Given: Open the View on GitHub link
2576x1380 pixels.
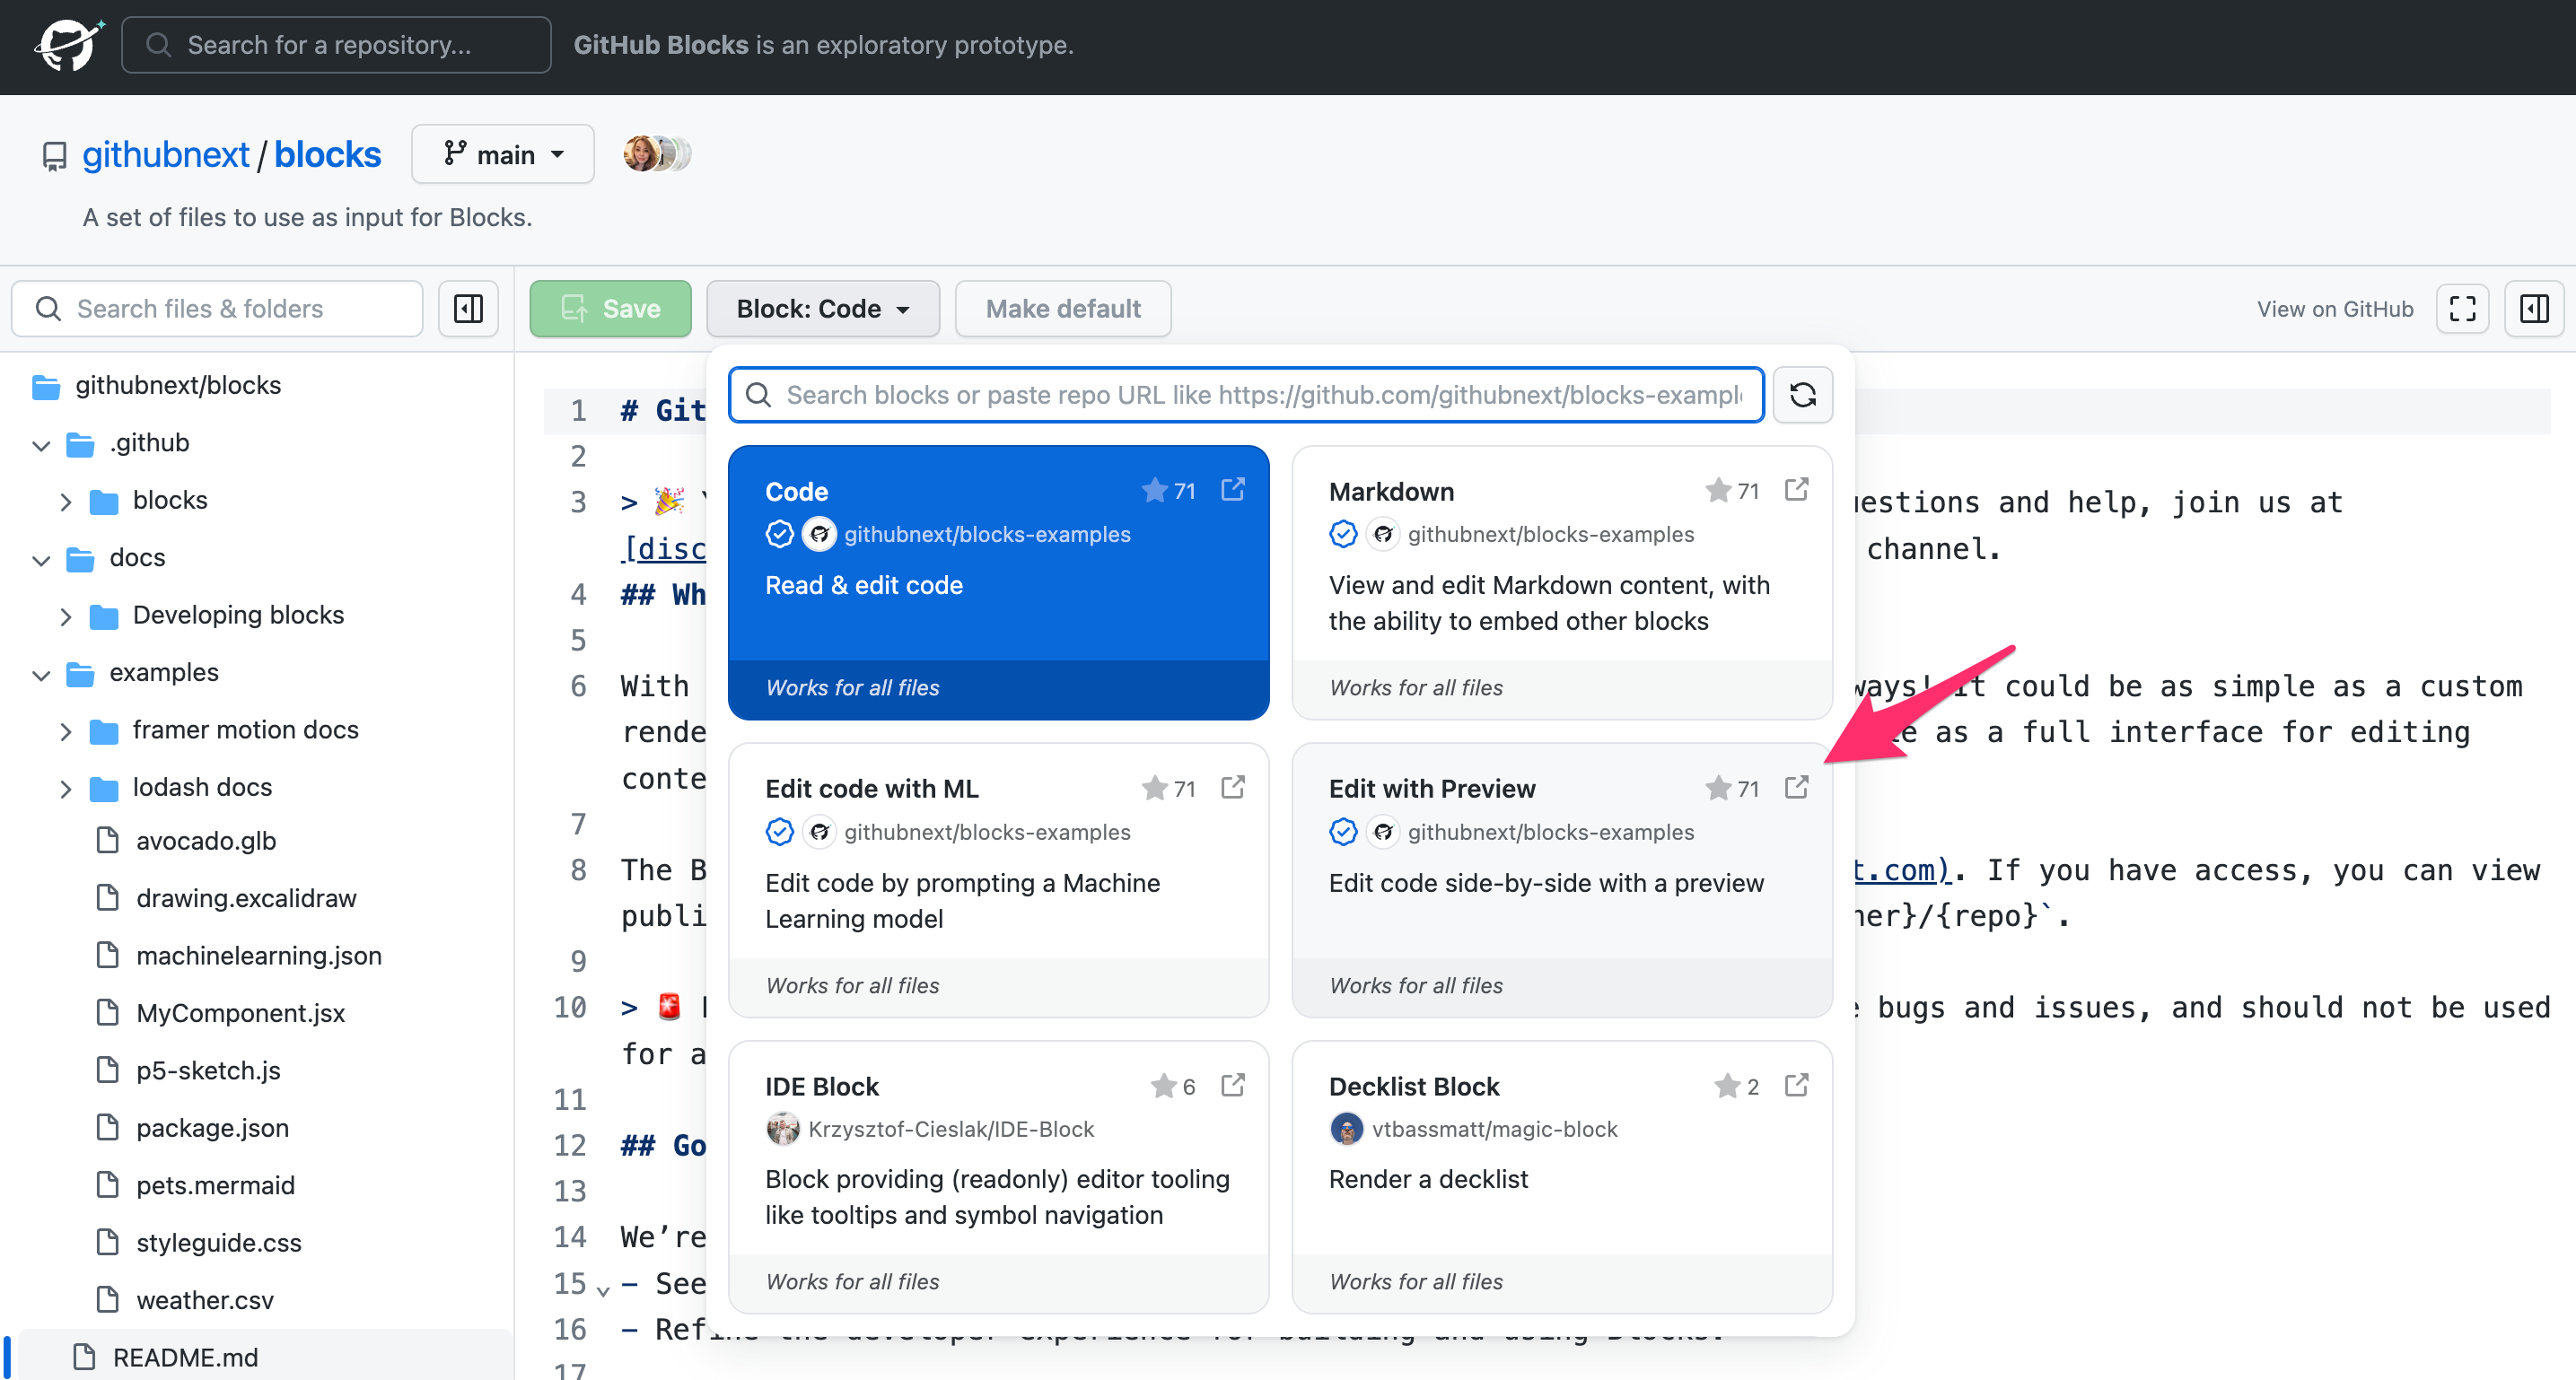Looking at the screenshot, I should (2334, 308).
